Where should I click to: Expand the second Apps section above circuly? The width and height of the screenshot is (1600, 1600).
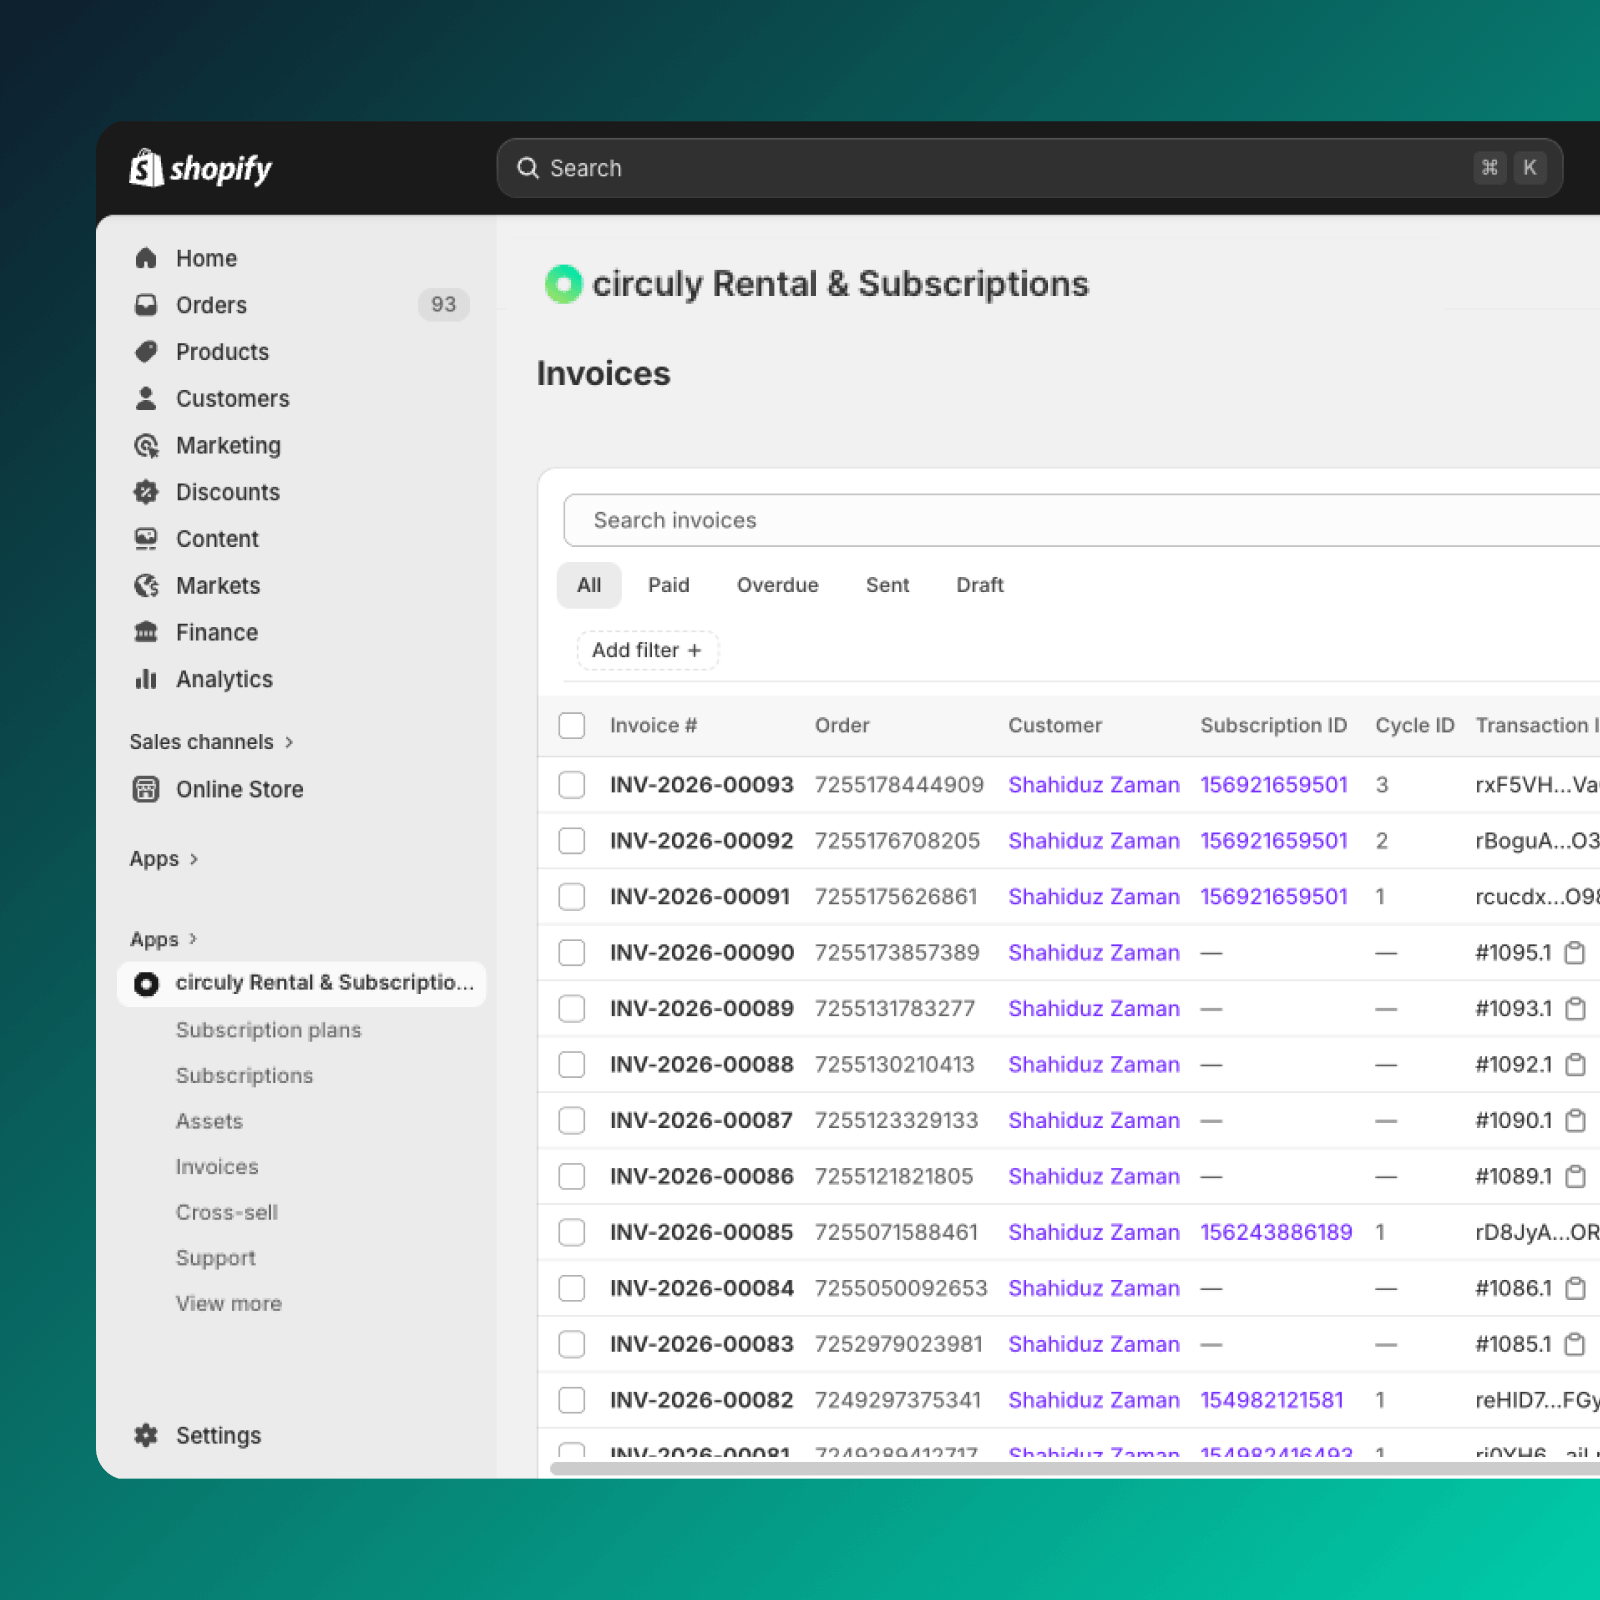coord(164,939)
